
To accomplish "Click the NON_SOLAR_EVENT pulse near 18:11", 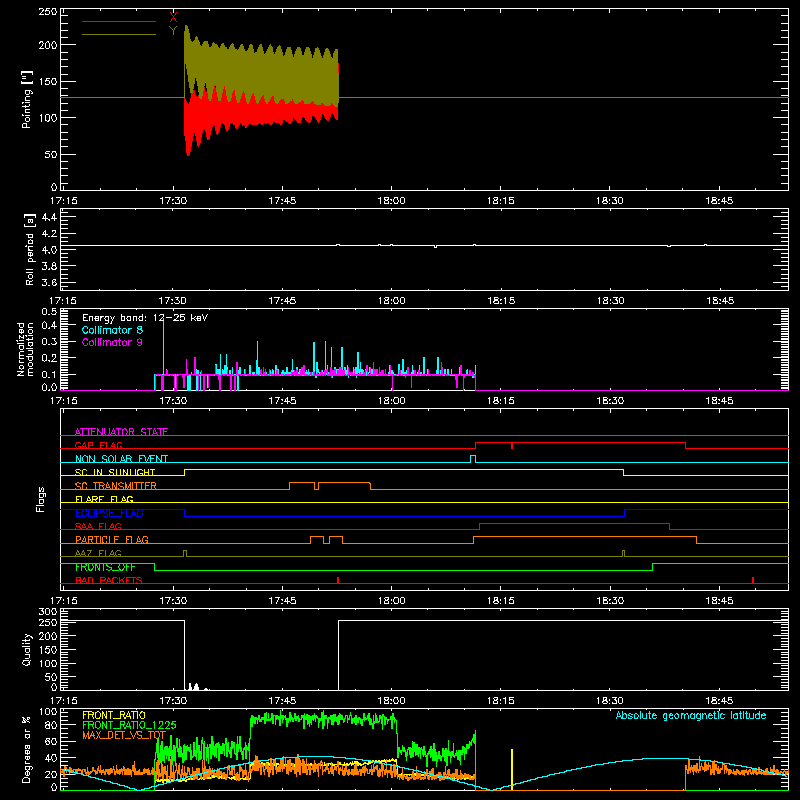I will 473,459.
